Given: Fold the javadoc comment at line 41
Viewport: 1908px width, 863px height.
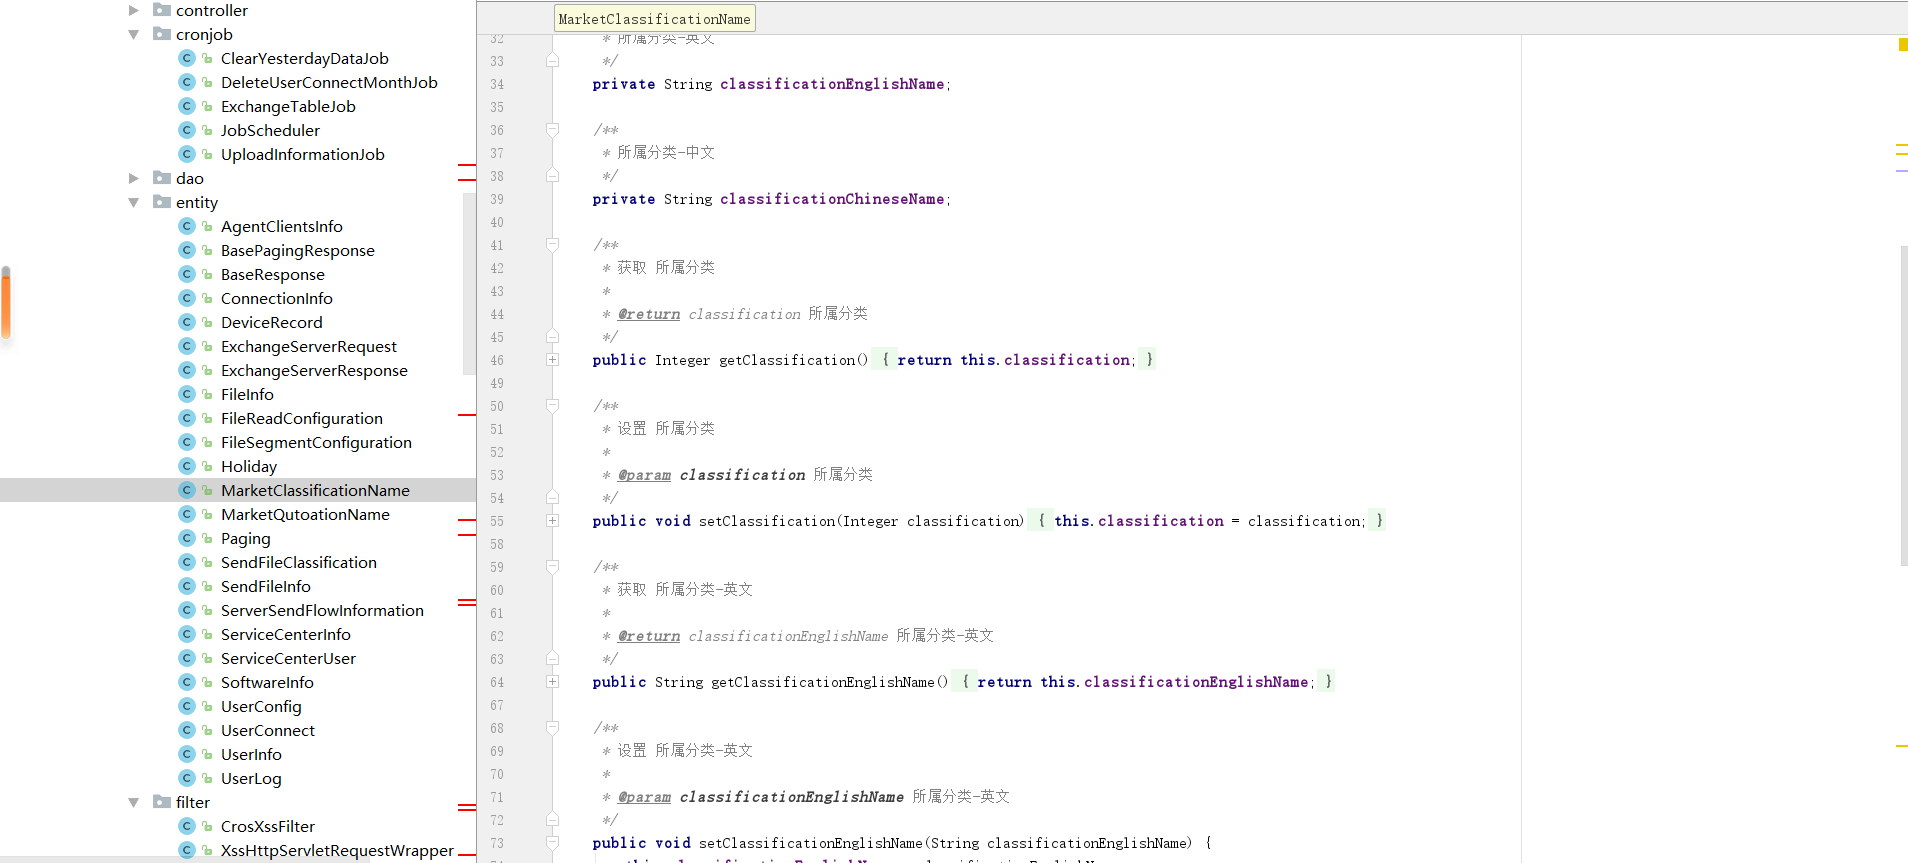Looking at the screenshot, I should pos(552,244).
